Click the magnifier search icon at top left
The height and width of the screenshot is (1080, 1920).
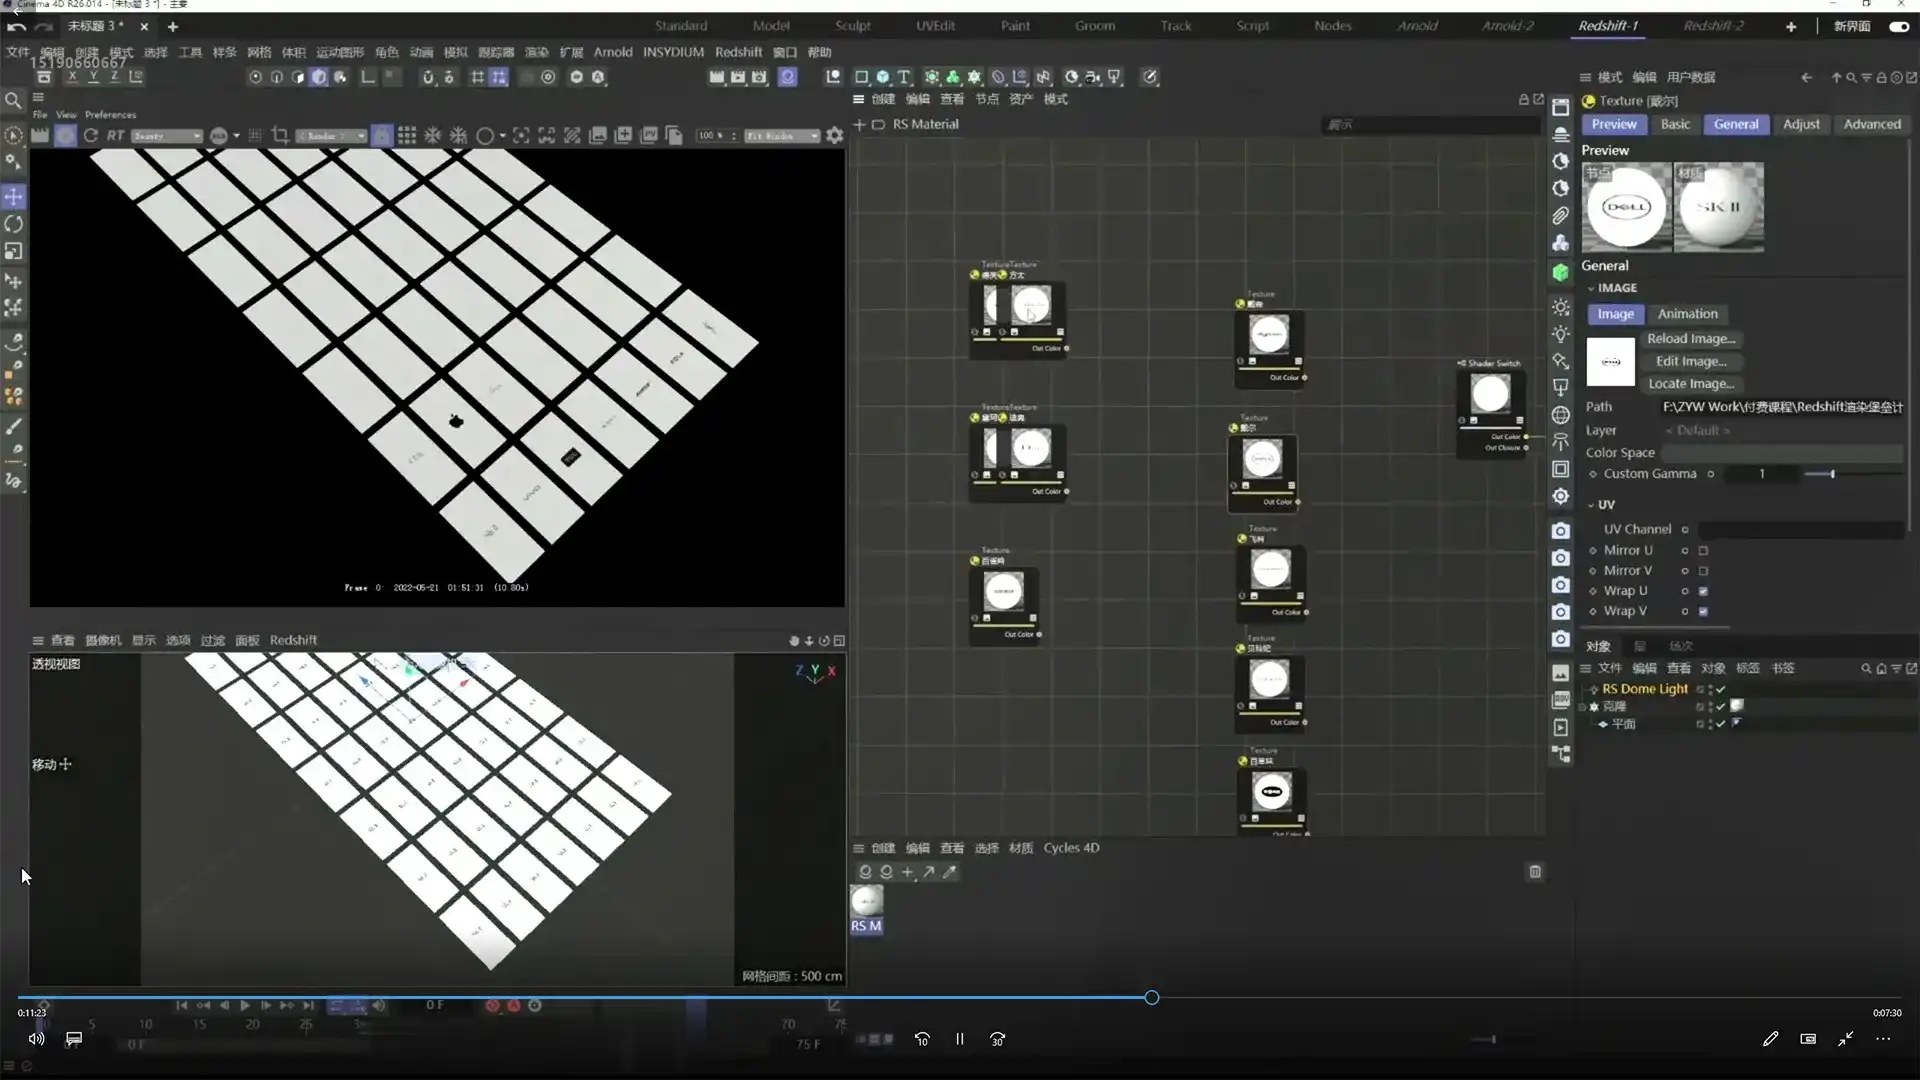tap(13, 100)
